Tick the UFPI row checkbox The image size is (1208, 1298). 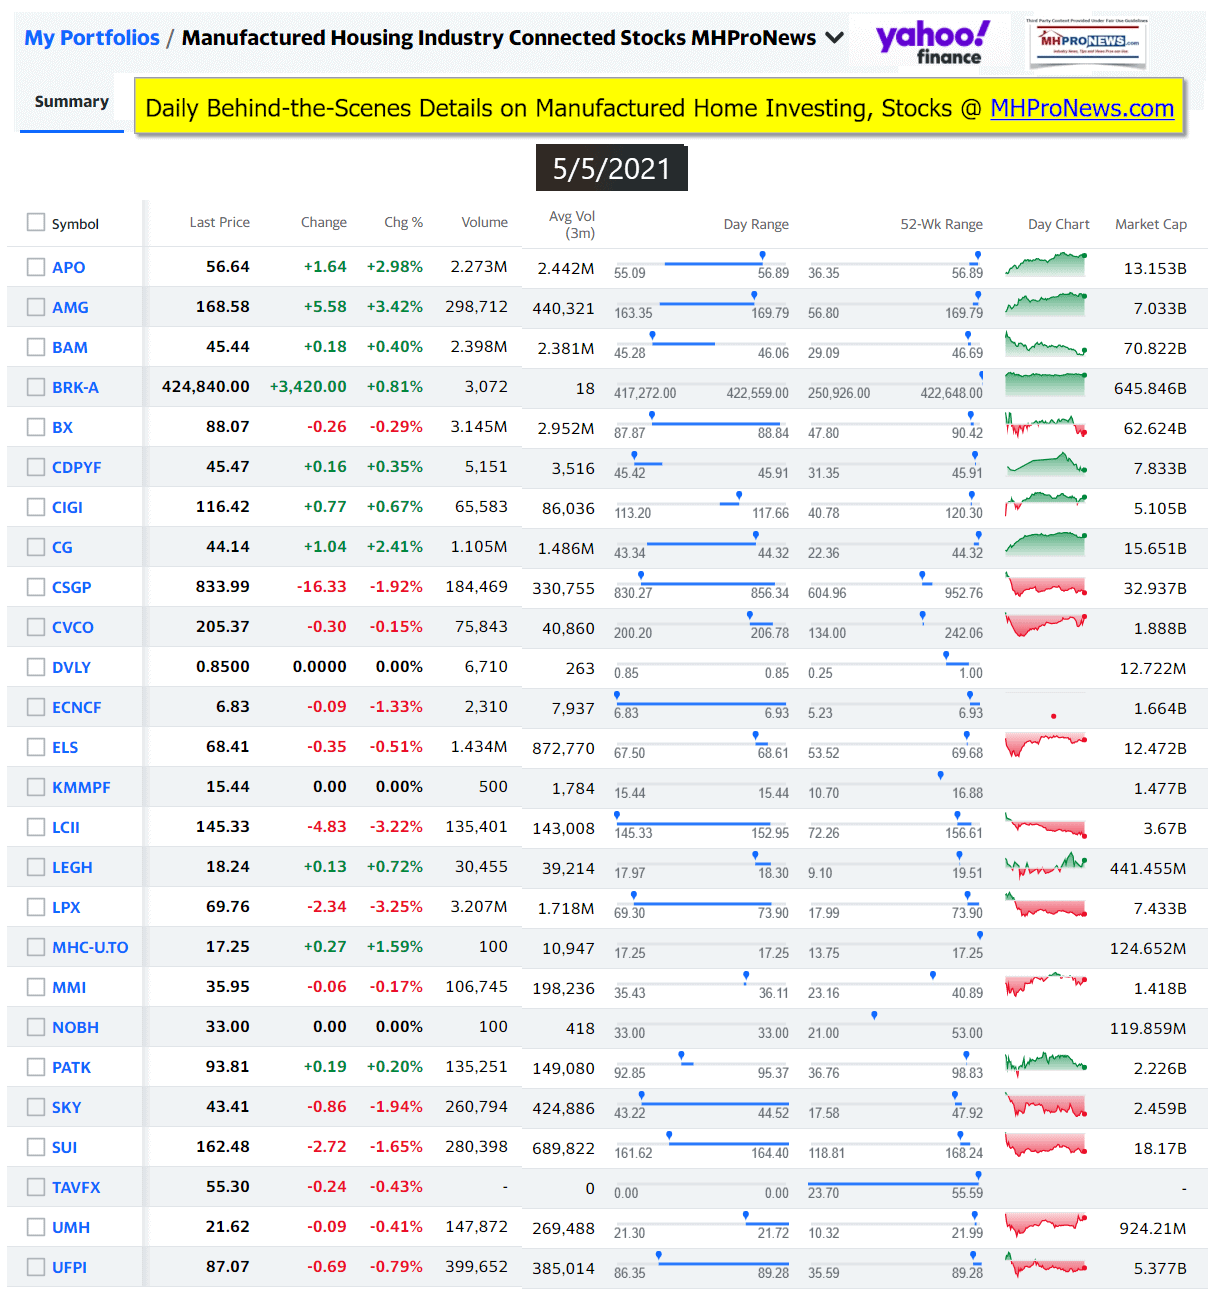36,1267
